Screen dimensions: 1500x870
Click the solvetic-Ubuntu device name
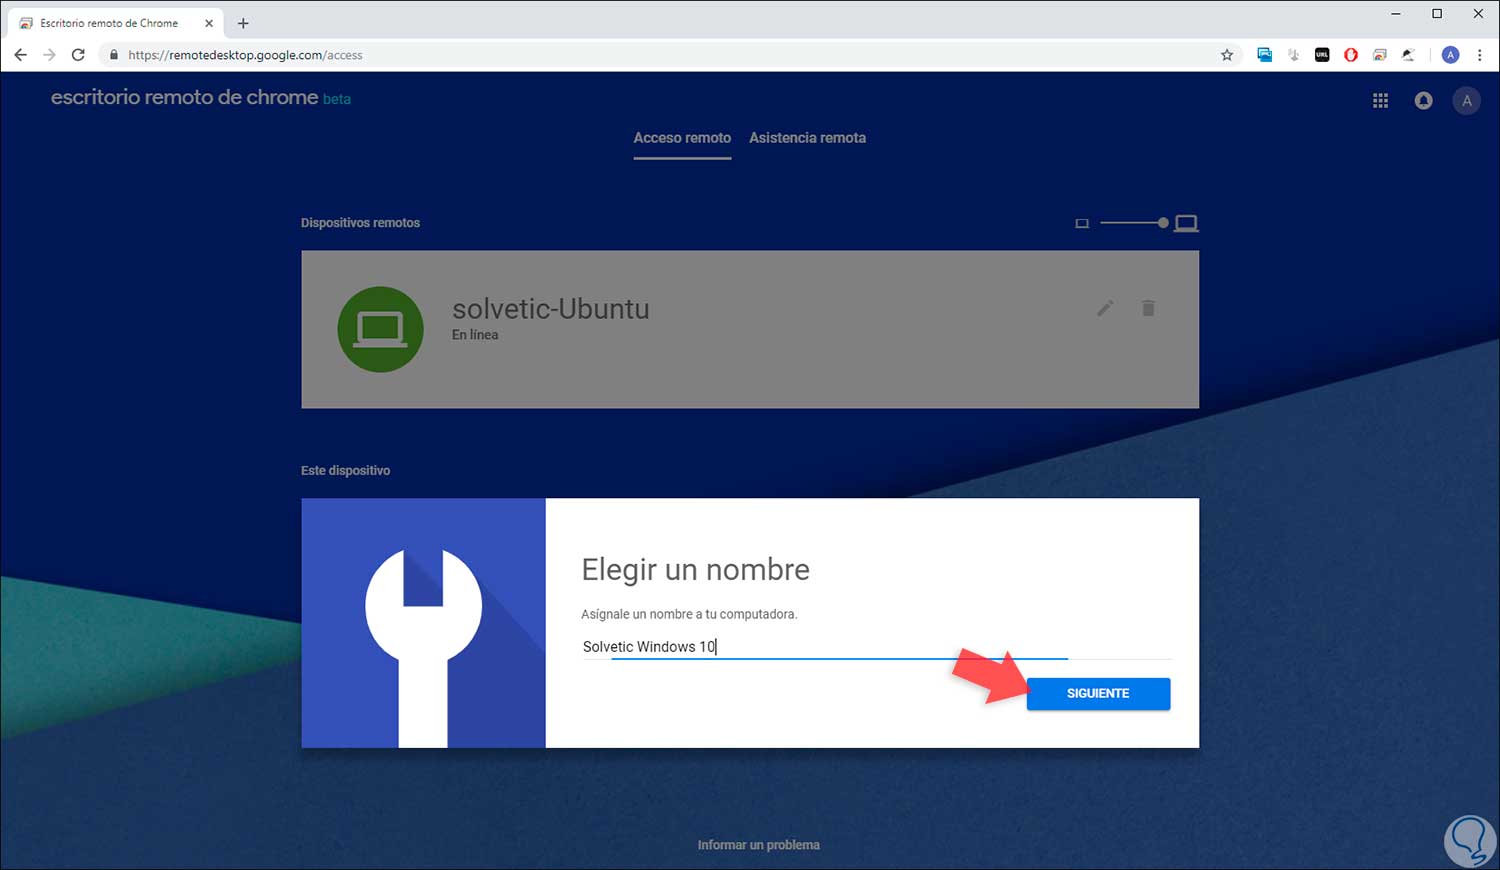point(551,309)
